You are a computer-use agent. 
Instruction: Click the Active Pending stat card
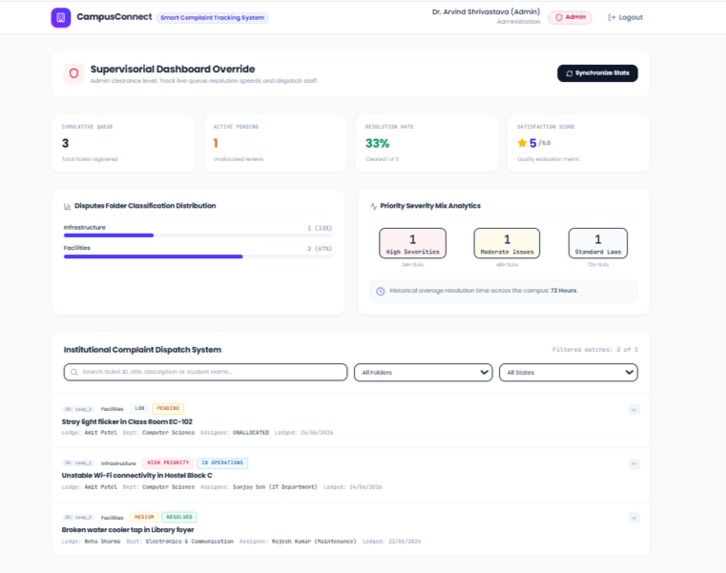pos(275,143)
